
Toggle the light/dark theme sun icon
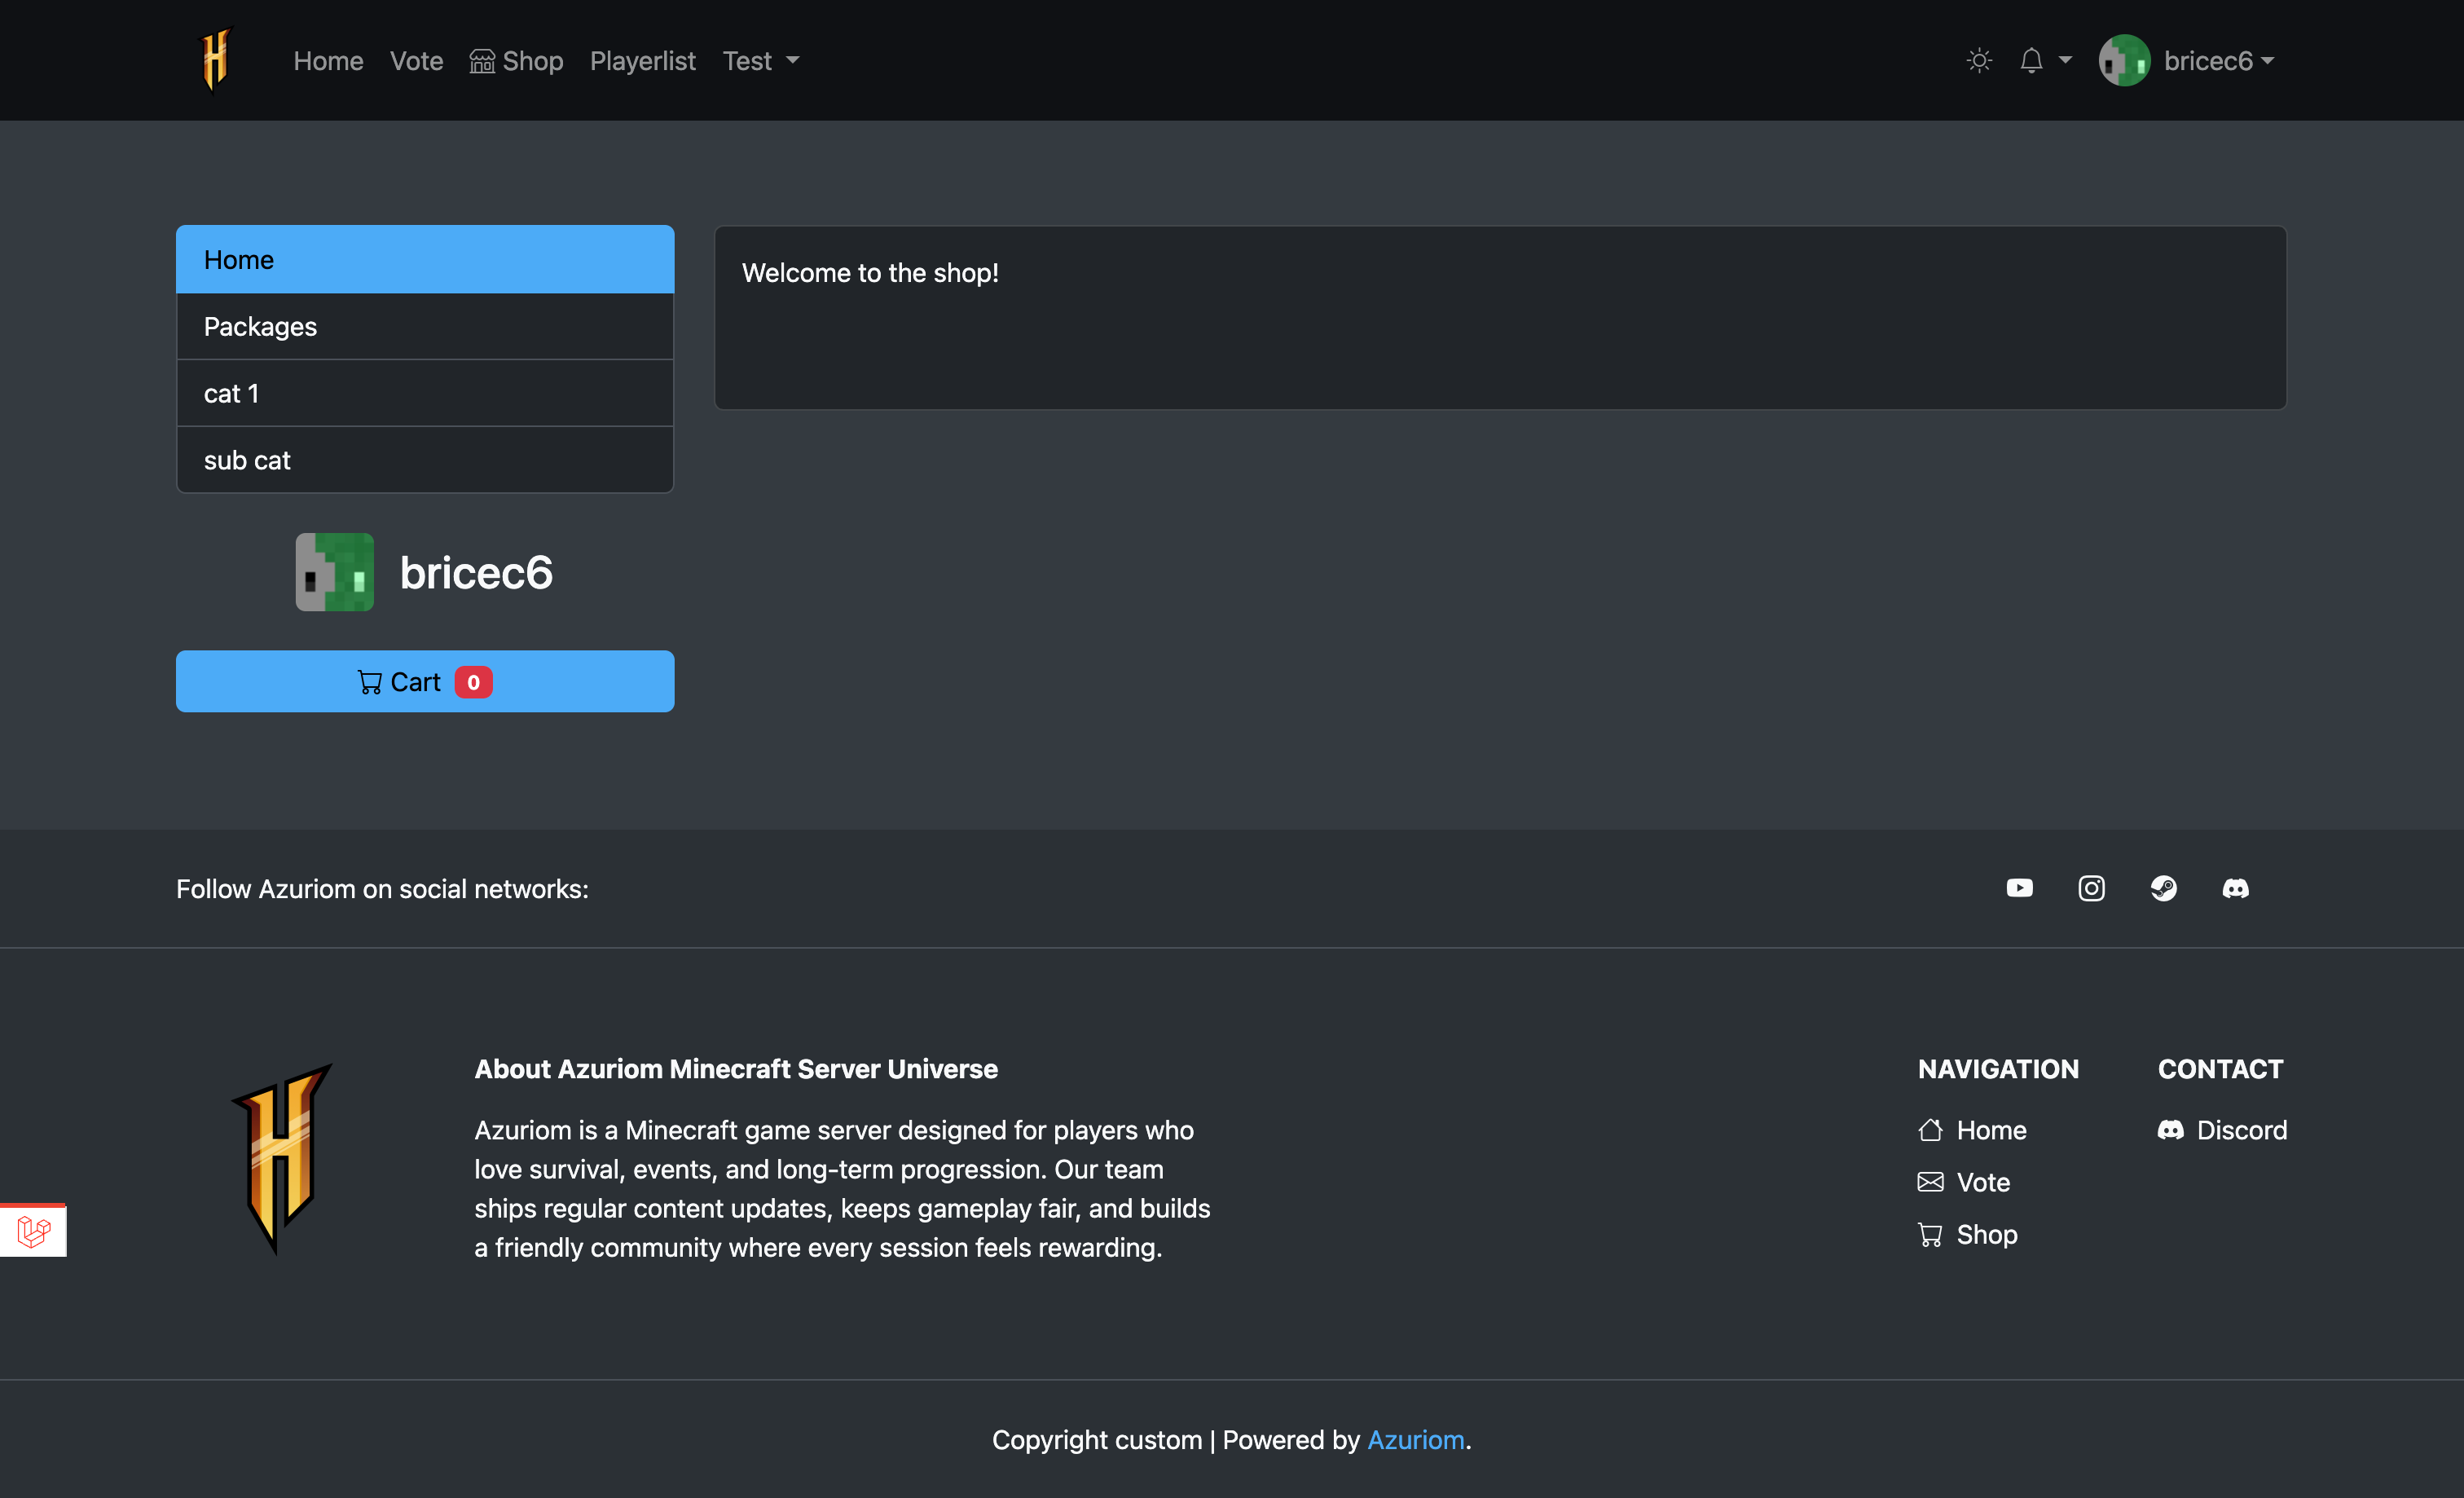click(1979, 61)
